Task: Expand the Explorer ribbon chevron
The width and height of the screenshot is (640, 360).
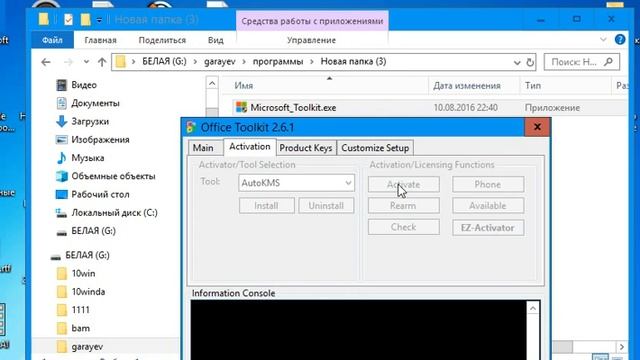Action: coord(603,40)
